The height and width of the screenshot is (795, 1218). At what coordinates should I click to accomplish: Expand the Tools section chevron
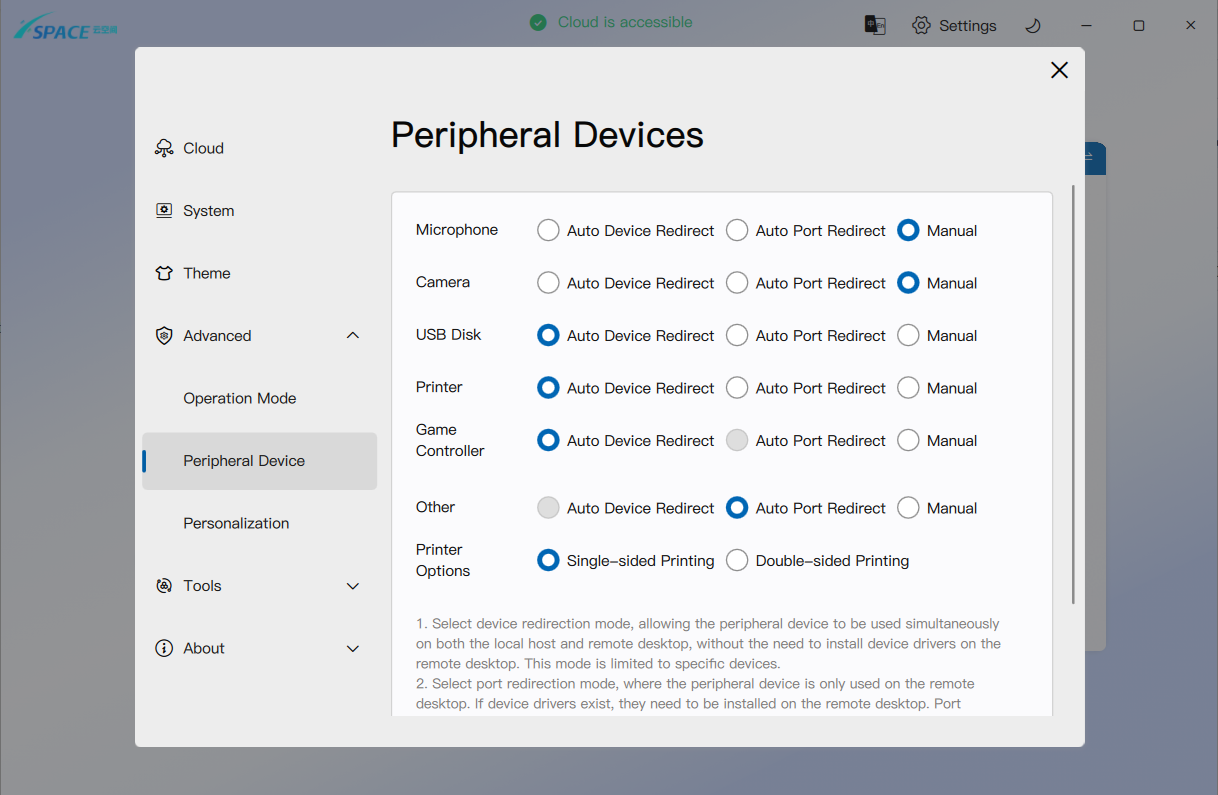(x=353, y=586)
